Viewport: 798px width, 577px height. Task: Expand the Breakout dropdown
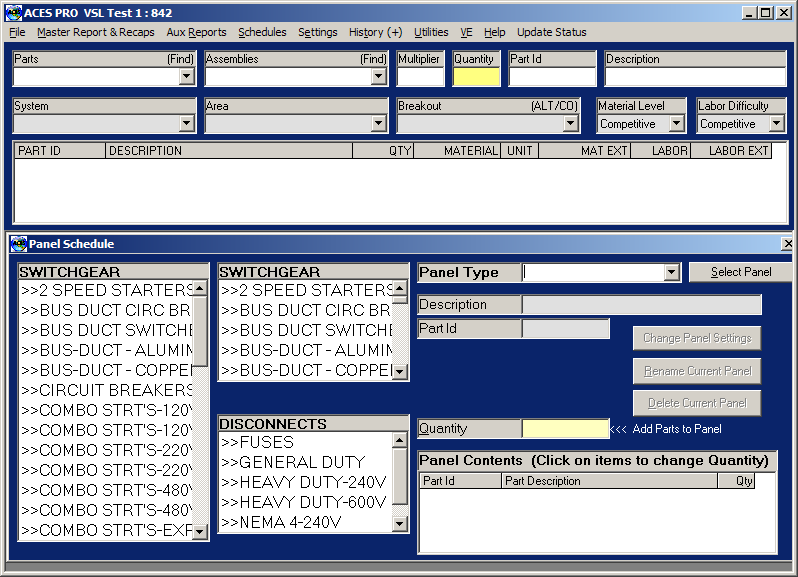(571, 123)
